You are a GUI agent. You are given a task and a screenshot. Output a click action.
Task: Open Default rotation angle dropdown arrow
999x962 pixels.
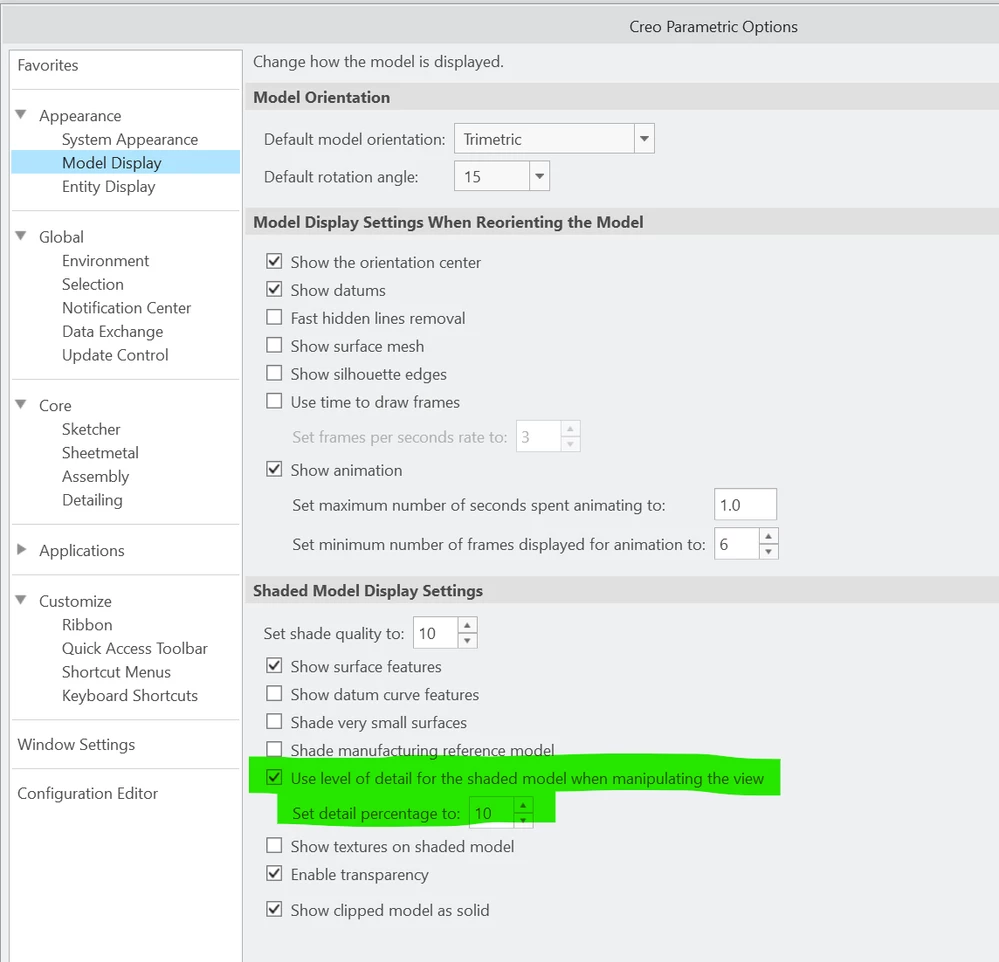[x=540, y=176]
